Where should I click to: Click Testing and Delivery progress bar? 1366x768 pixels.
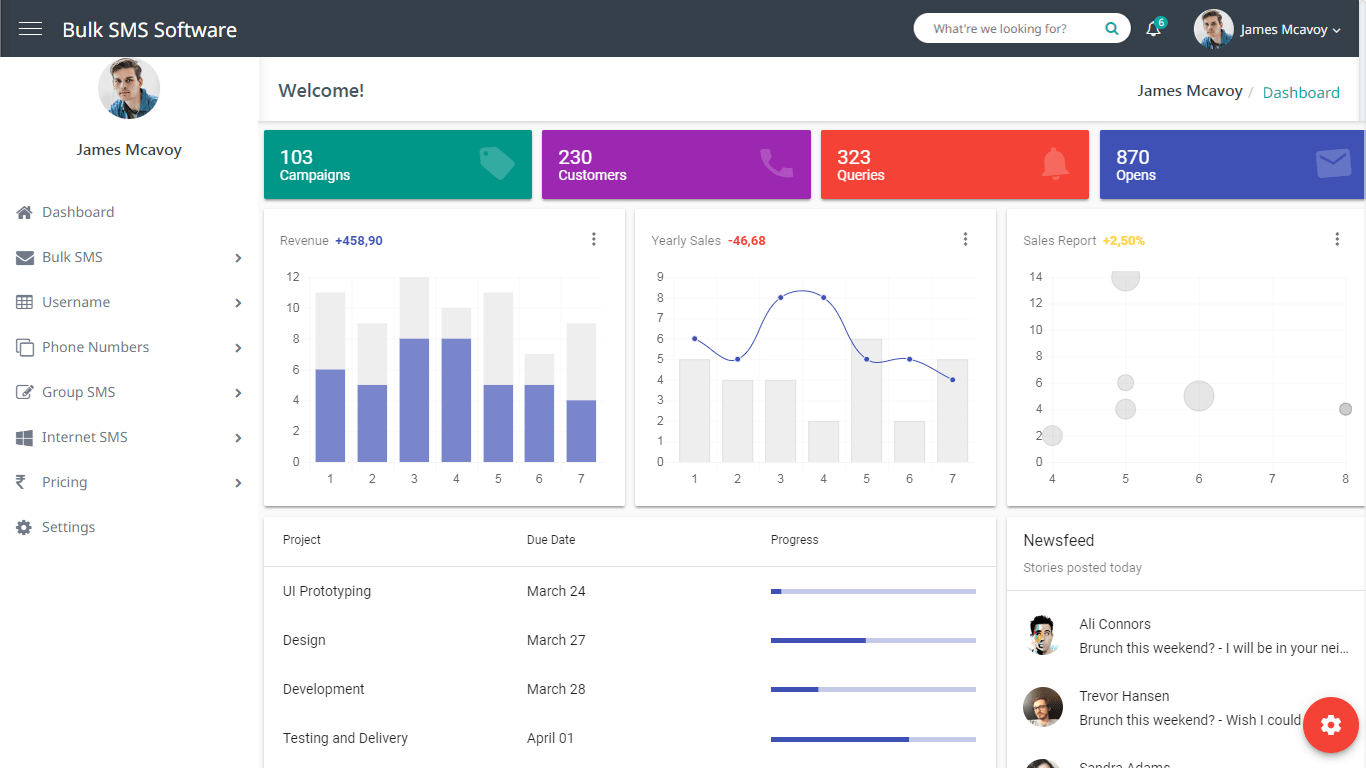coord(873,739)
